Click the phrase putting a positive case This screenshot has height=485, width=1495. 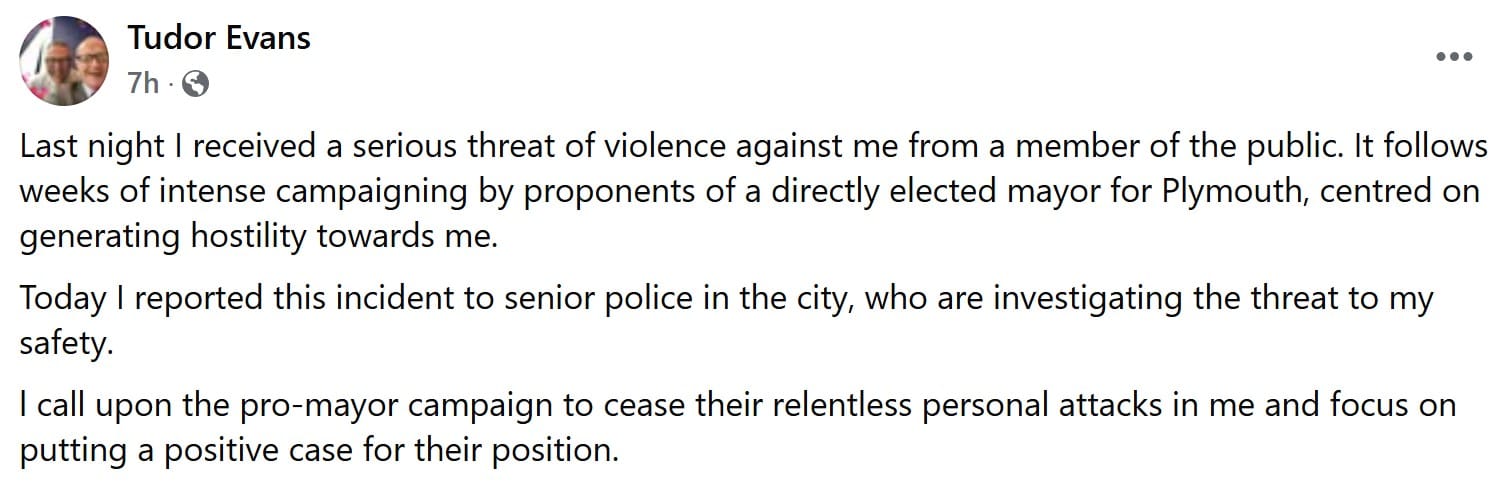click(x=201, y=451)
